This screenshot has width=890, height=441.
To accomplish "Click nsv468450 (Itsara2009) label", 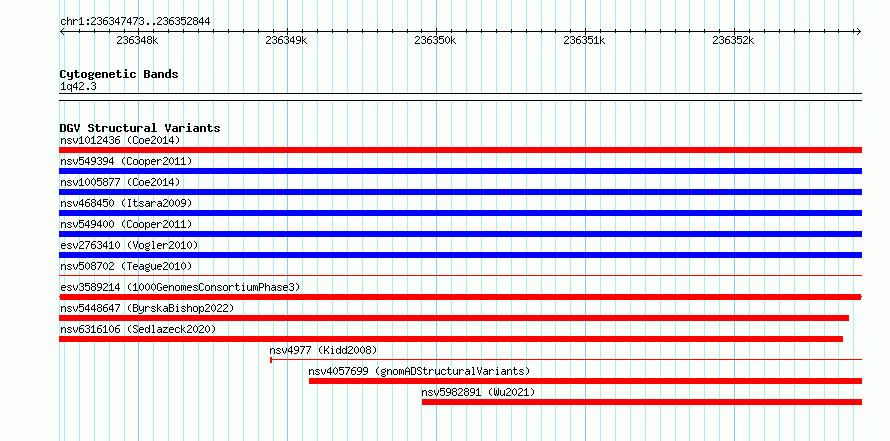I will click(126, 203).
